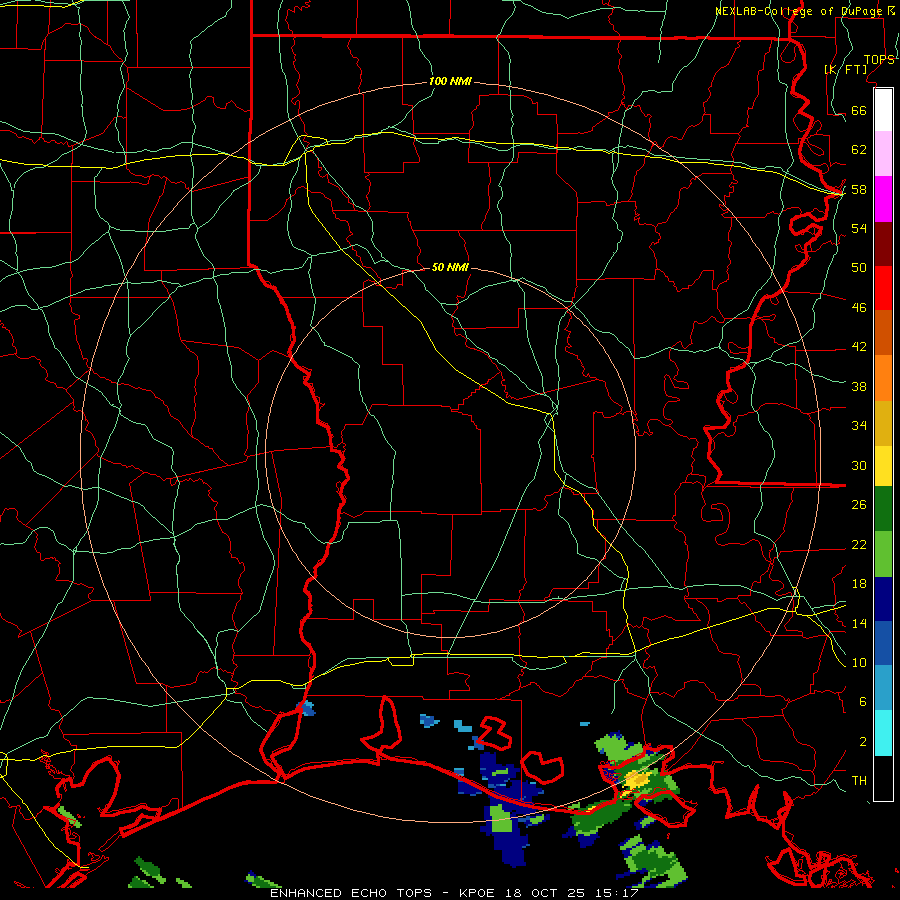Pick the light orange legend swatch
This screenshot has width=900, height=900.
(883, 378)
